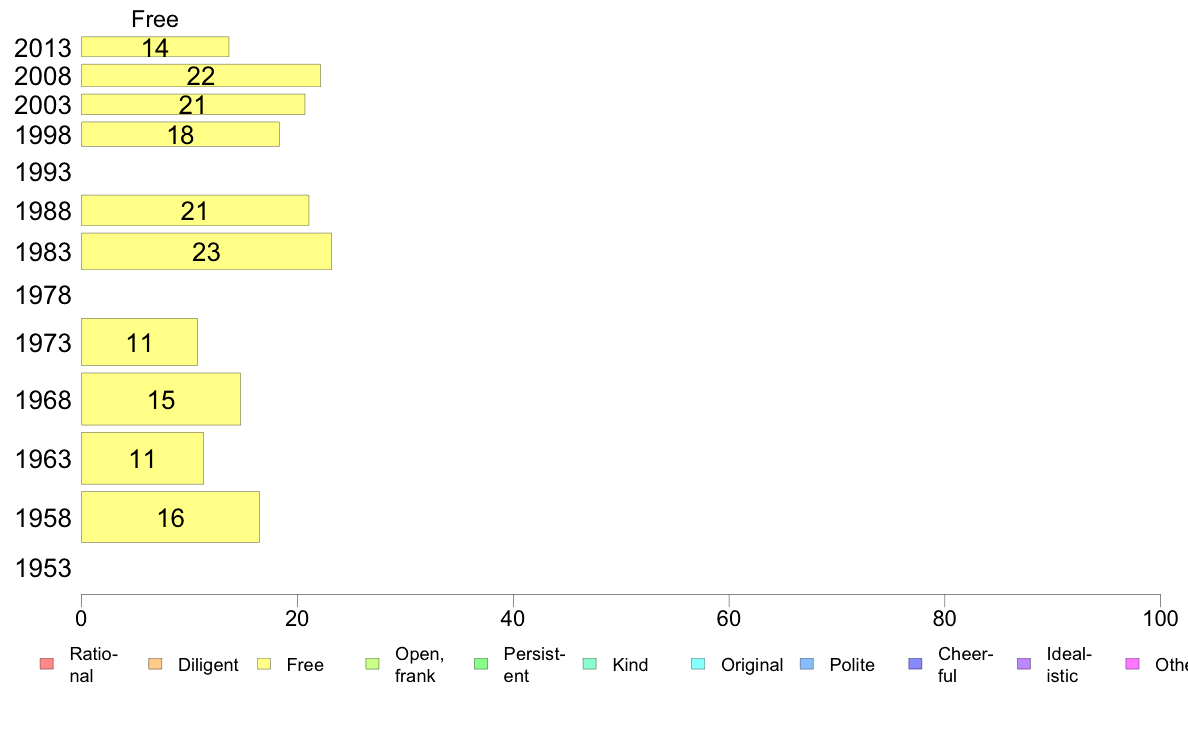
Task: Click the Diligent legend text label
Action: [x=208, y=665]
